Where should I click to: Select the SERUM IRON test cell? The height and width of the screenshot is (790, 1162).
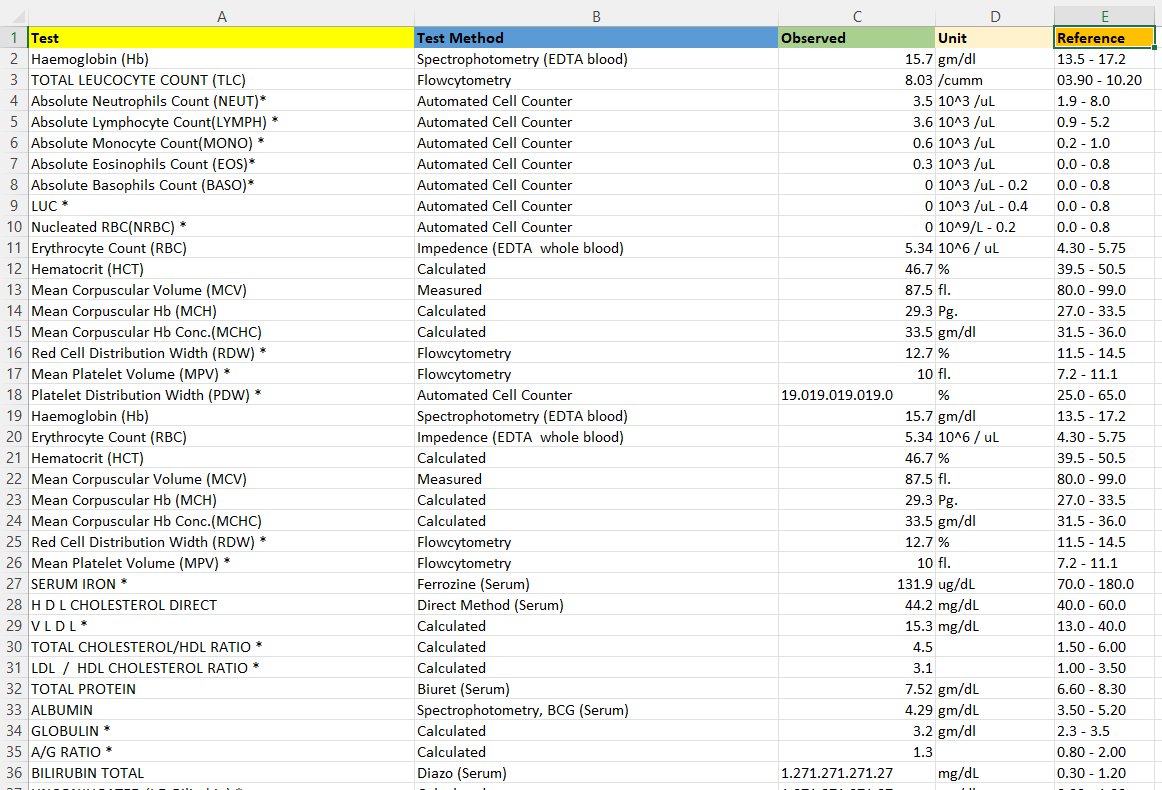[222, 583]
